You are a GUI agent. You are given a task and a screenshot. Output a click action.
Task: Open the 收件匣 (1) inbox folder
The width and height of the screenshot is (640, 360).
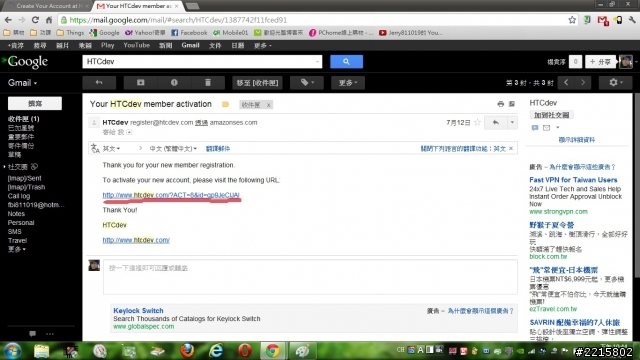23,119
